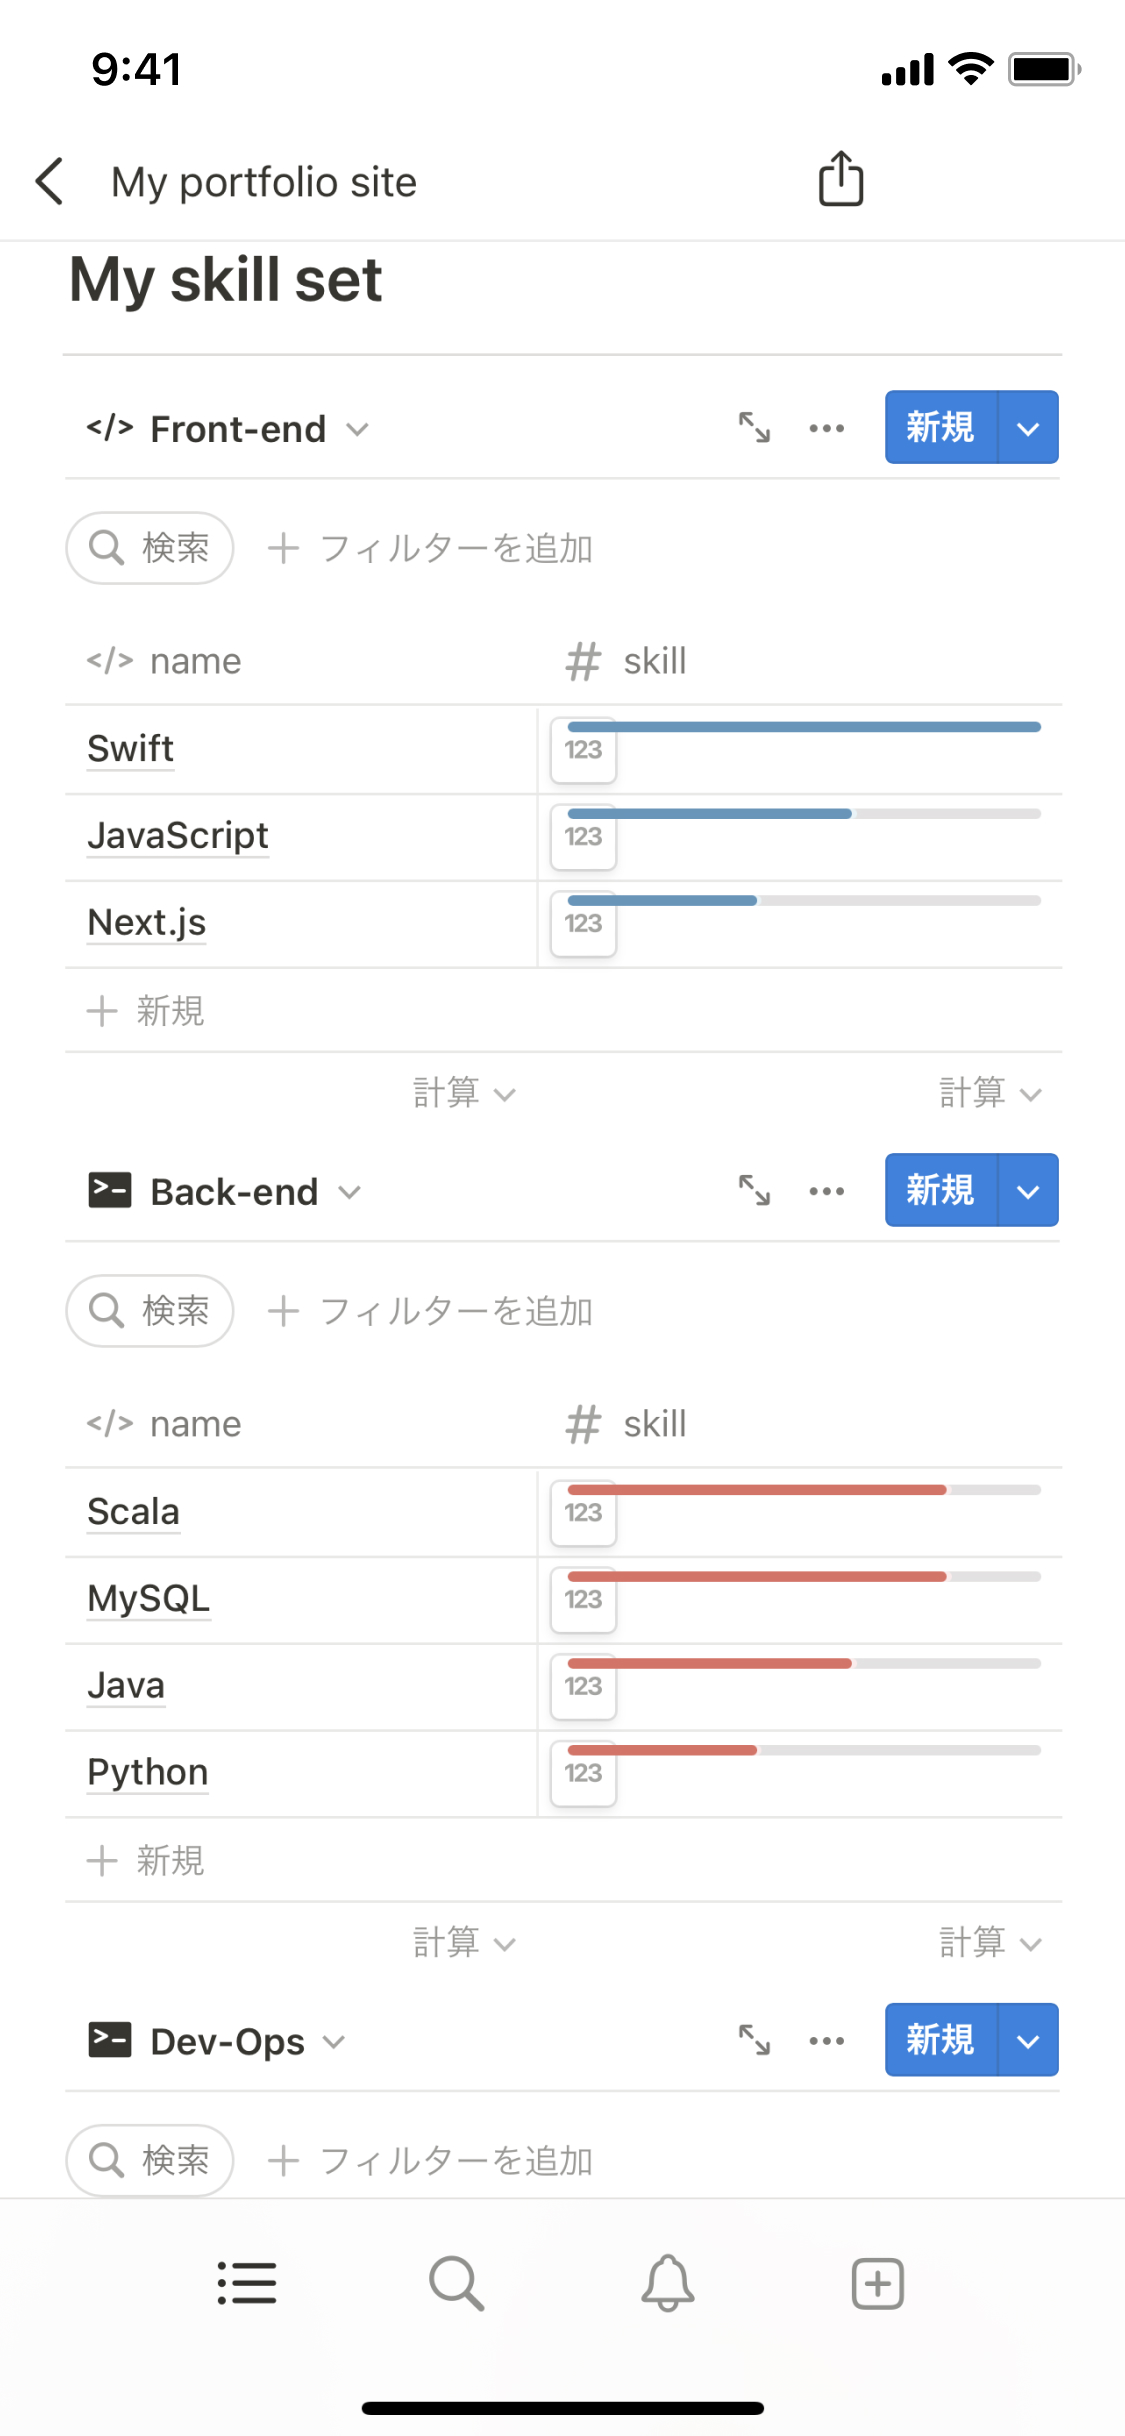
Task: Add a filter to Front-end table
Action: [432, 548]
